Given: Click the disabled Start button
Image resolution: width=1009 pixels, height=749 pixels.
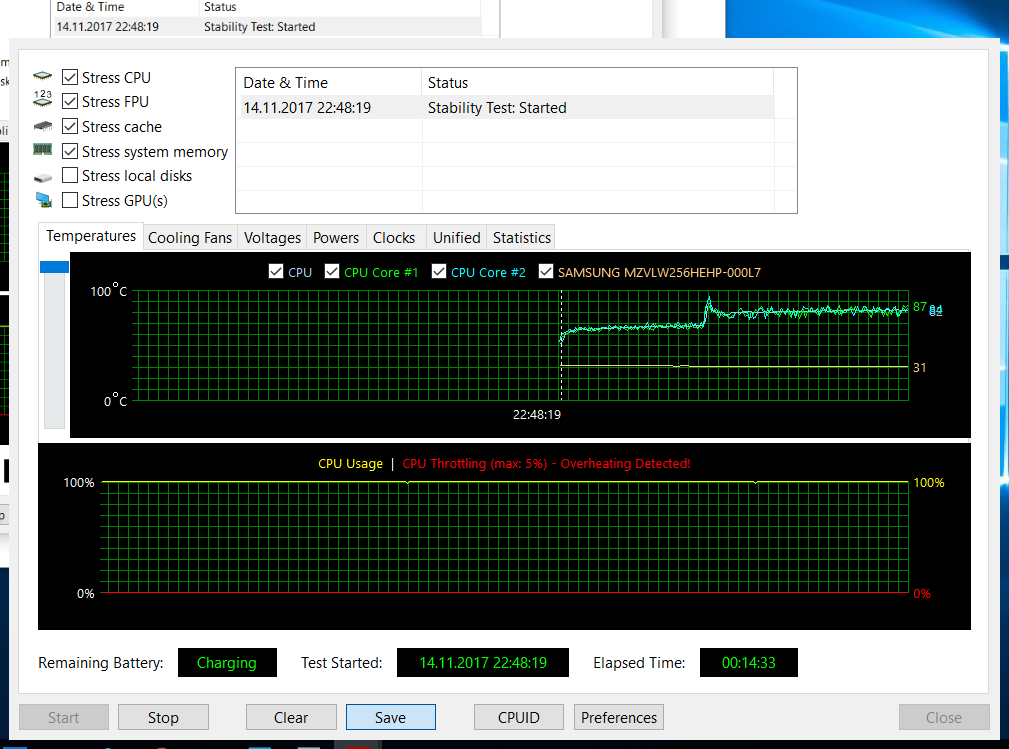Looking at the screenshot, I should pyautogui.click(x=64, y=717).
